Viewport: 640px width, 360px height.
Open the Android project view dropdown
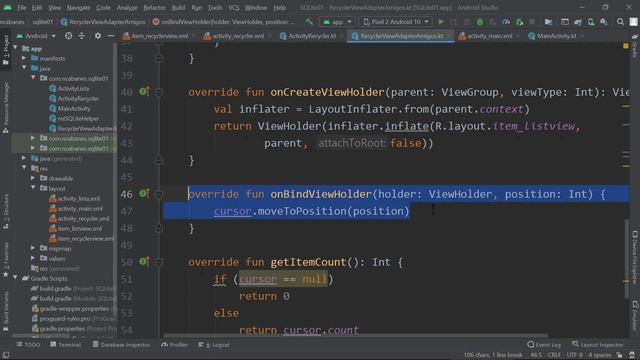click(x=37, y=36)
